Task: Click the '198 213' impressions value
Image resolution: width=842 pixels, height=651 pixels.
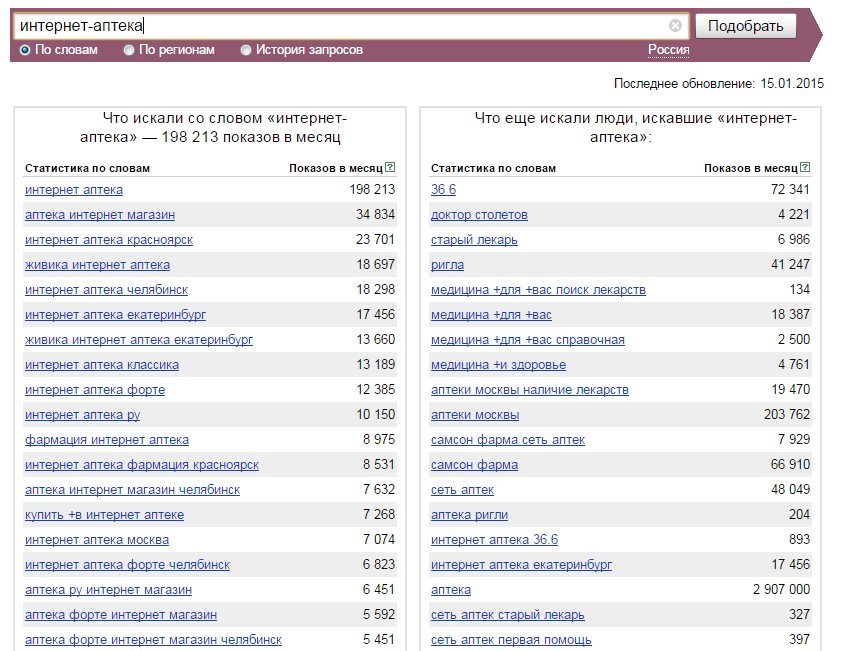Action: click(x=372, y=189)
